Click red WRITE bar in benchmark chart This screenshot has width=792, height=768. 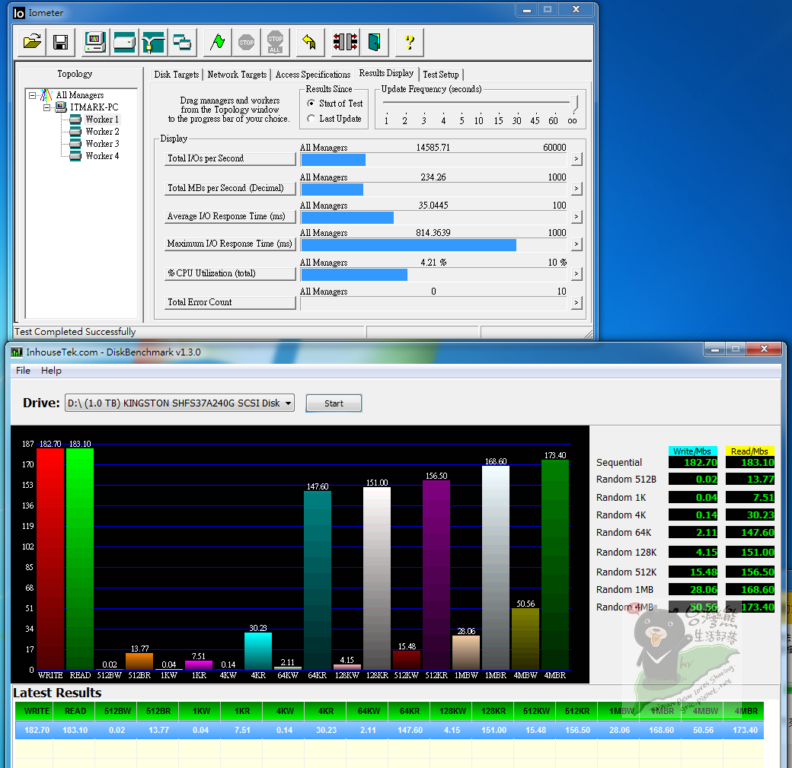click(x=51, y=559)
